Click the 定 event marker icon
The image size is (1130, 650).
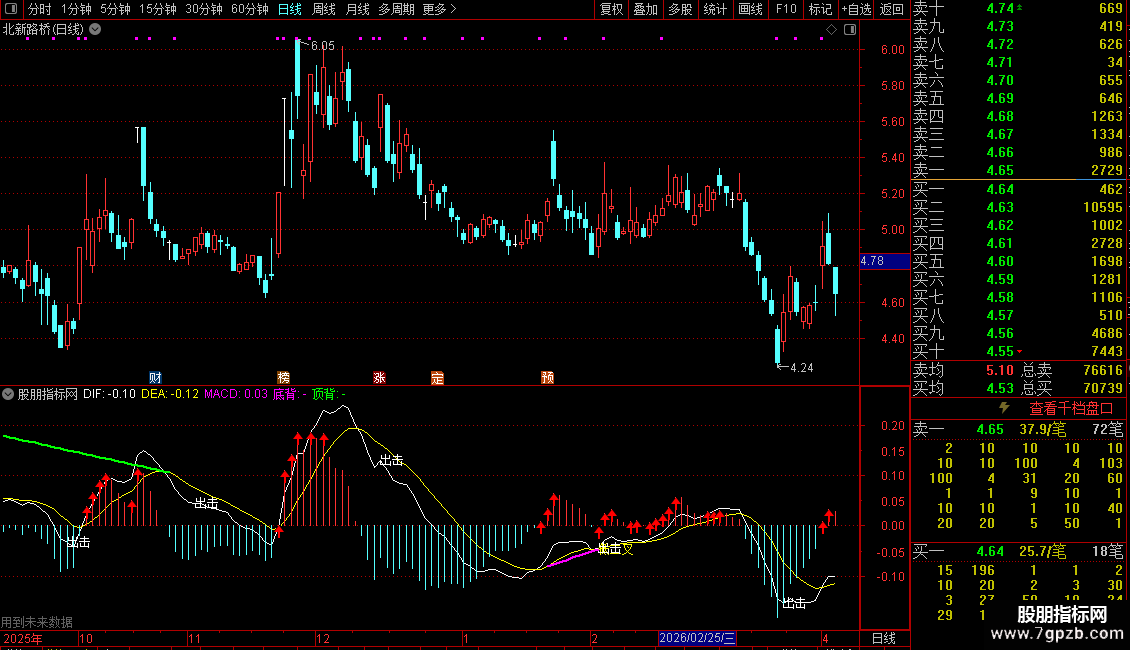click(437, 377)
